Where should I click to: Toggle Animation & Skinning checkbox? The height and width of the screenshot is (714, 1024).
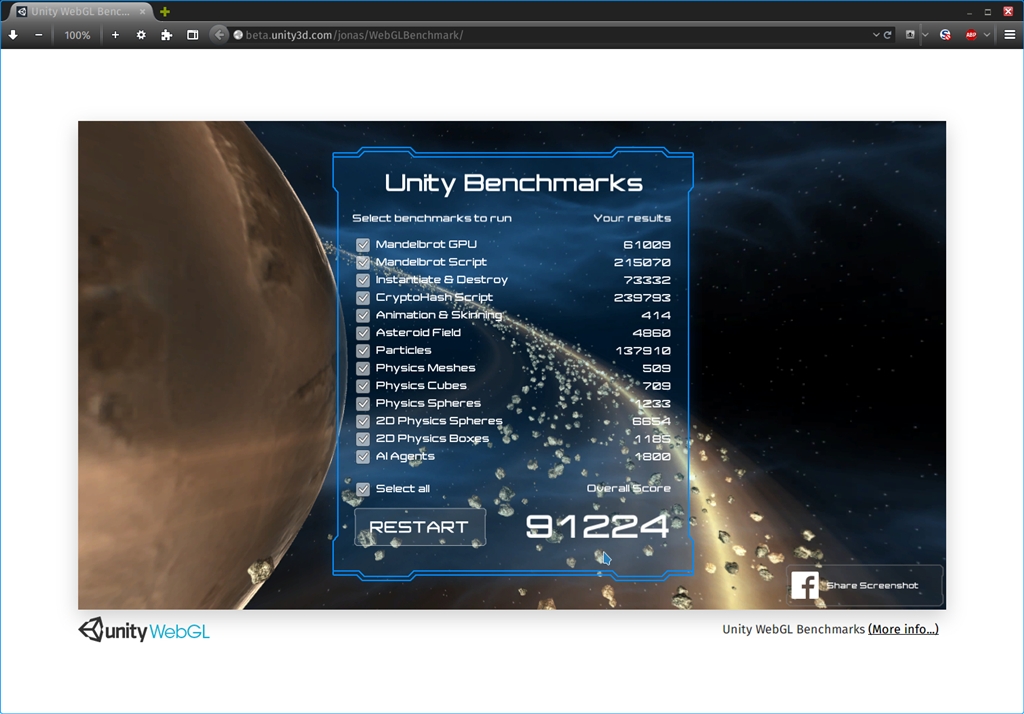click(x=363, y=315)
